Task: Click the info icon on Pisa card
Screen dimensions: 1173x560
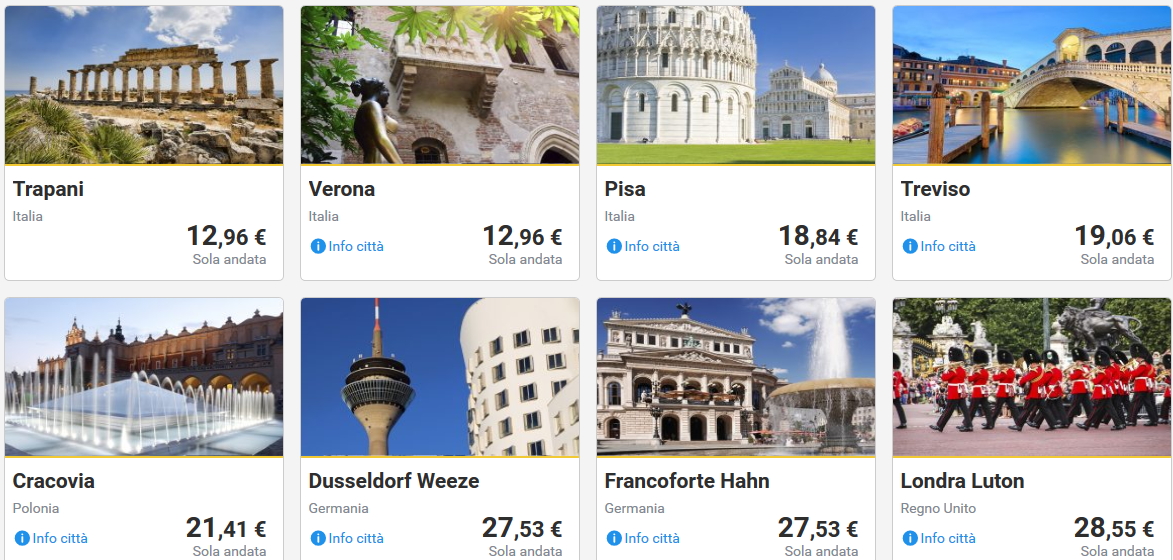Action: 614,246
